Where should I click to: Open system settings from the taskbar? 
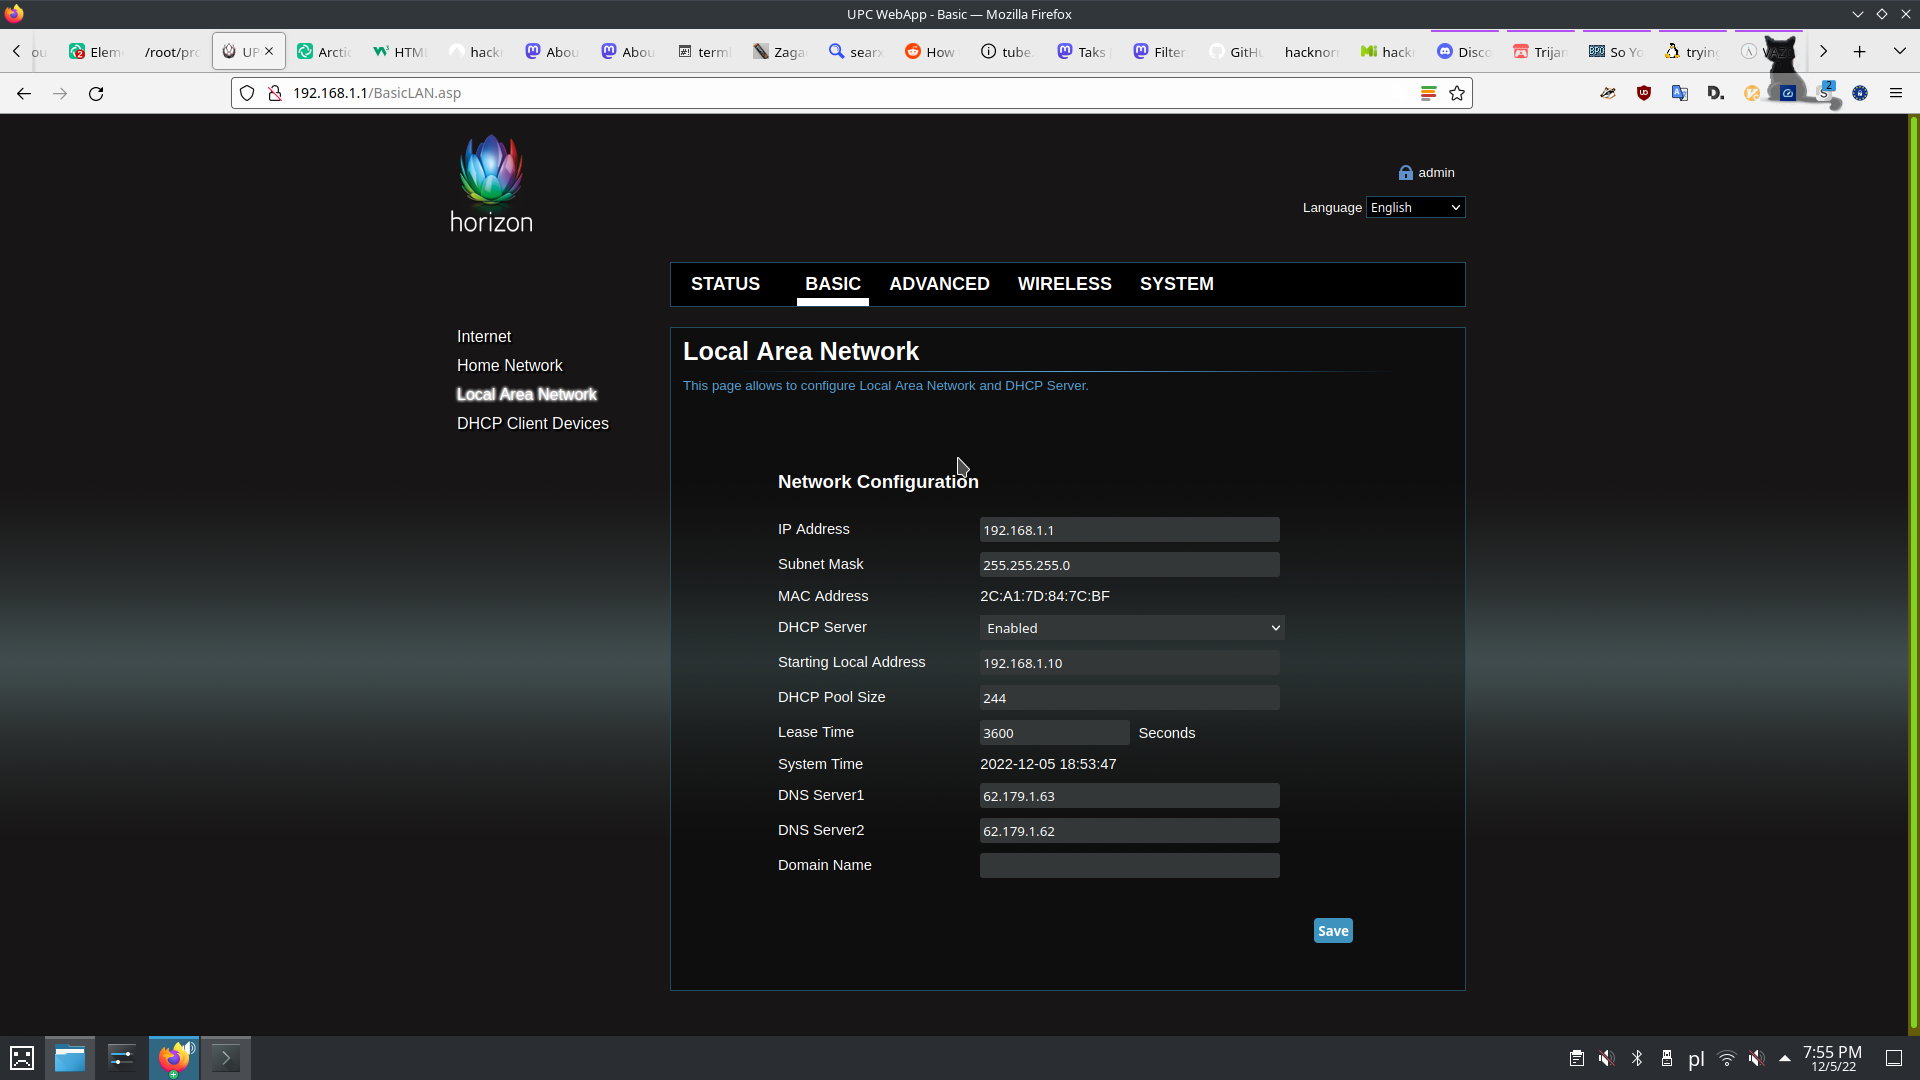click(x=122, y=1058)
